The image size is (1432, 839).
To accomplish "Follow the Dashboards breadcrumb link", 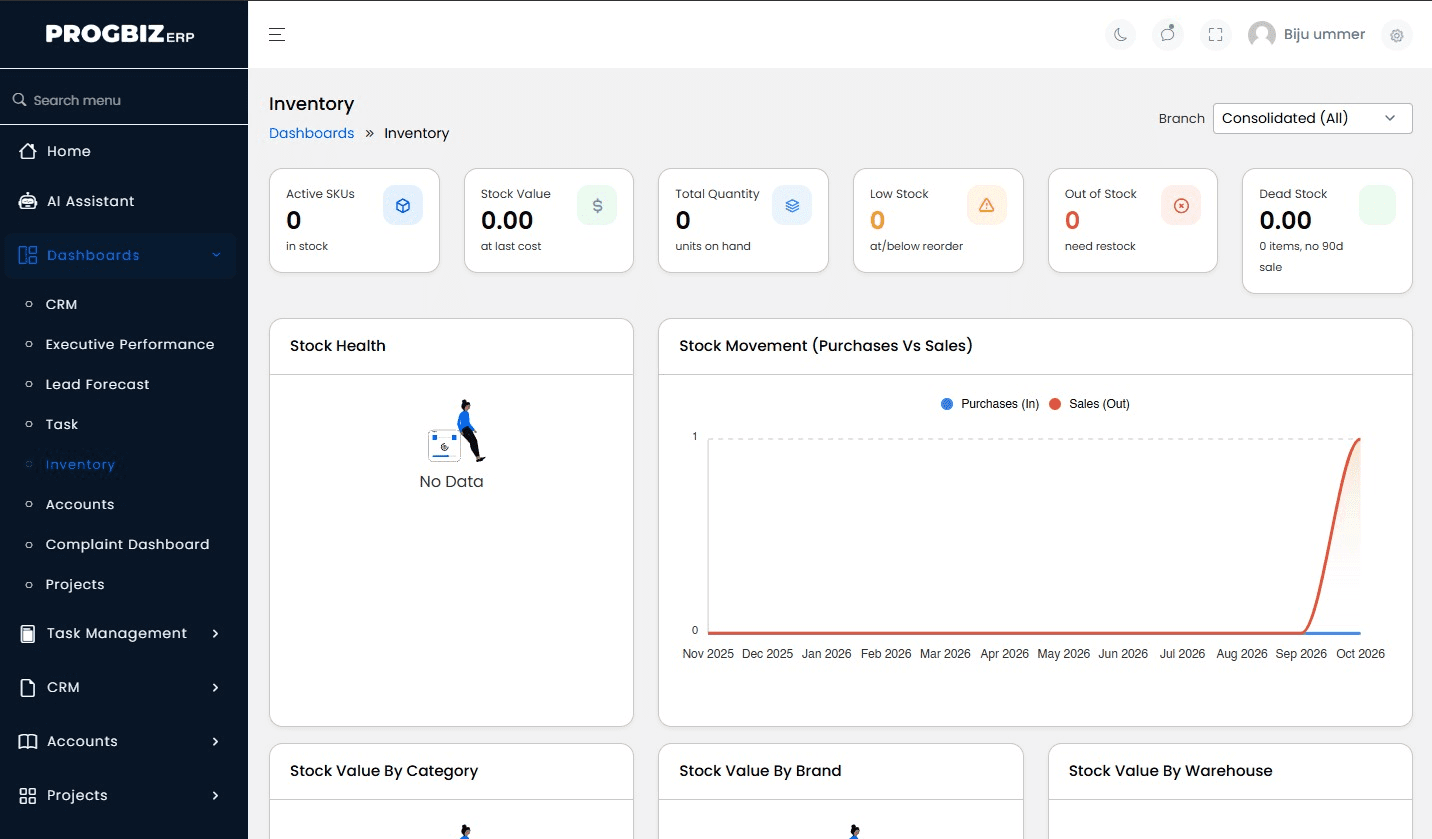I will coord(311,133).
